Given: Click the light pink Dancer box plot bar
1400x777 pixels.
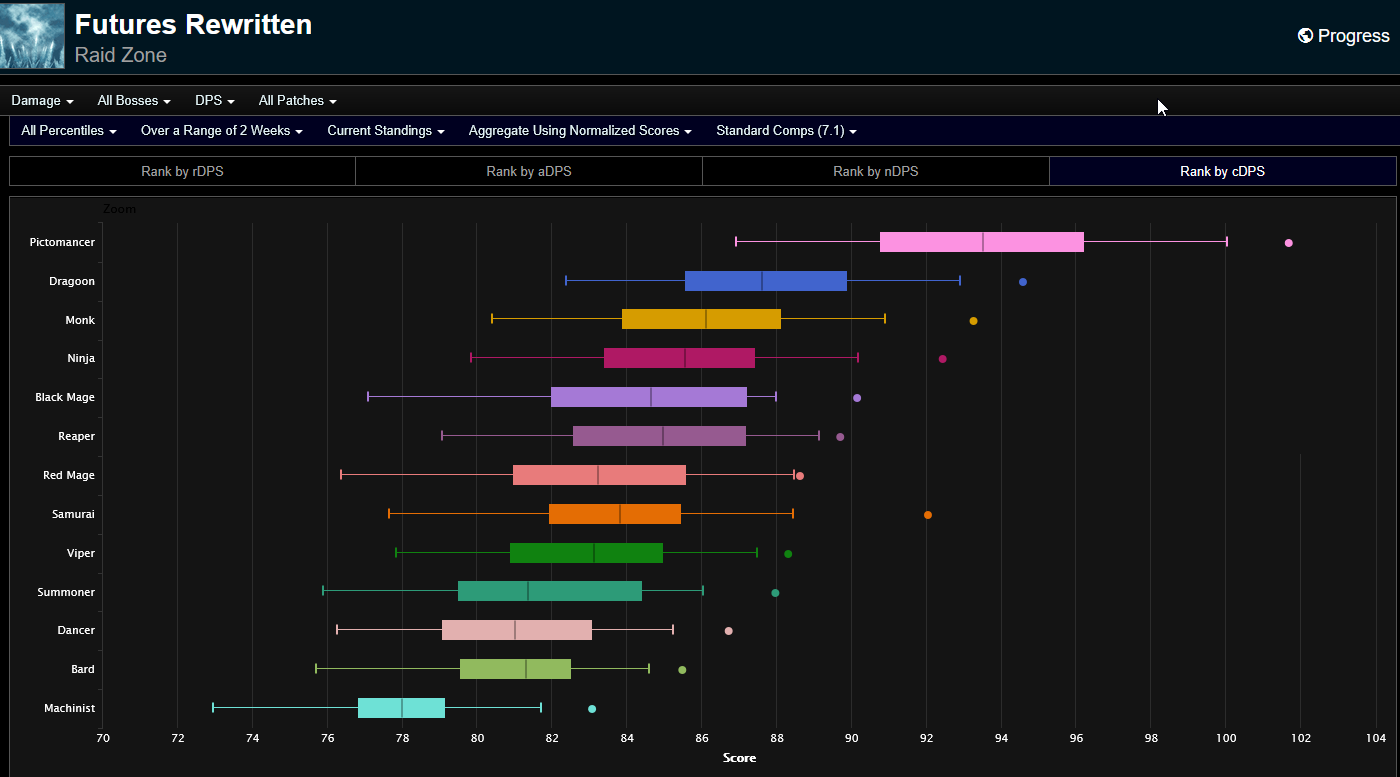Looking at the screenshot, I should click(x=517, y=630).
